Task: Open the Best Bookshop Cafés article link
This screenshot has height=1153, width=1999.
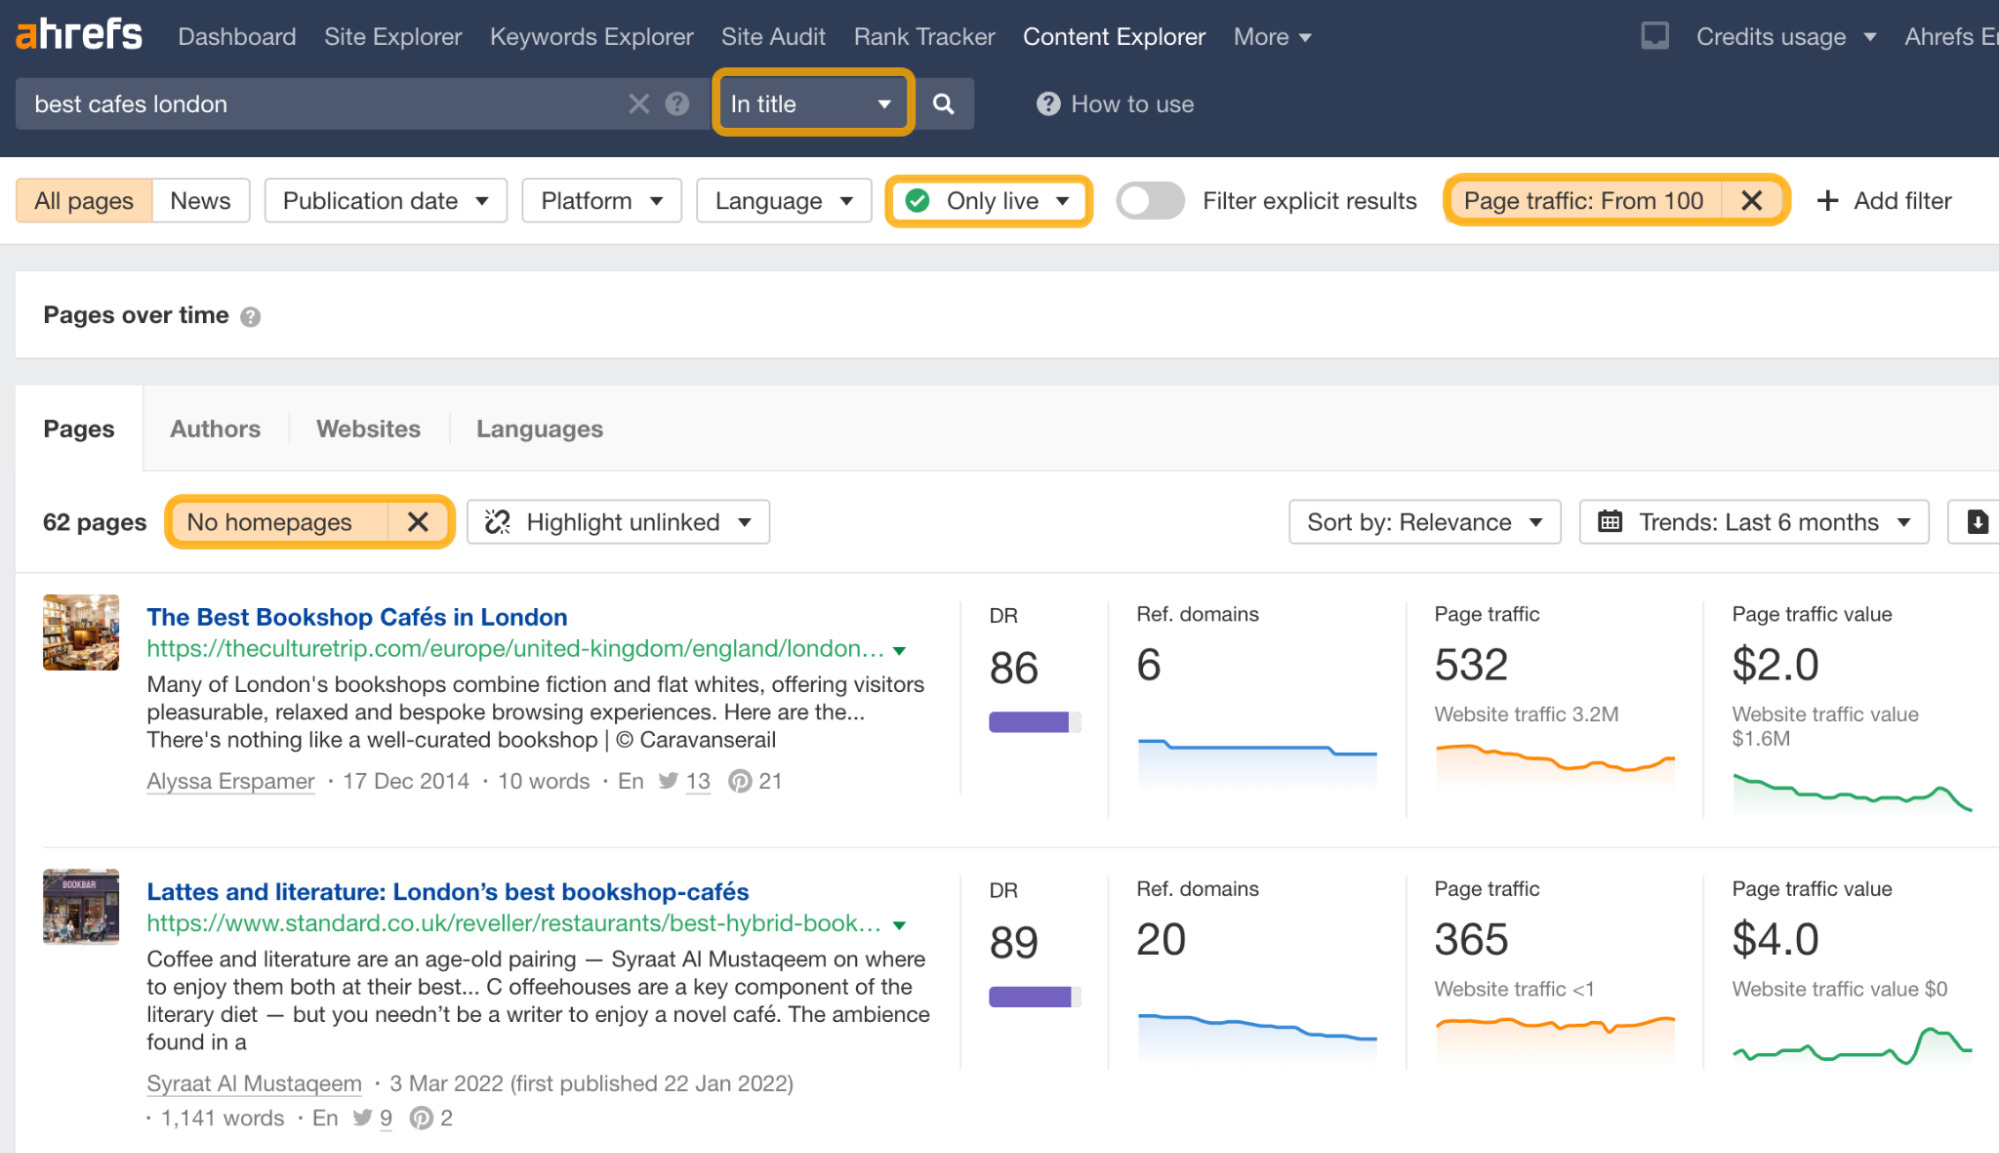Action: [357, 616]
